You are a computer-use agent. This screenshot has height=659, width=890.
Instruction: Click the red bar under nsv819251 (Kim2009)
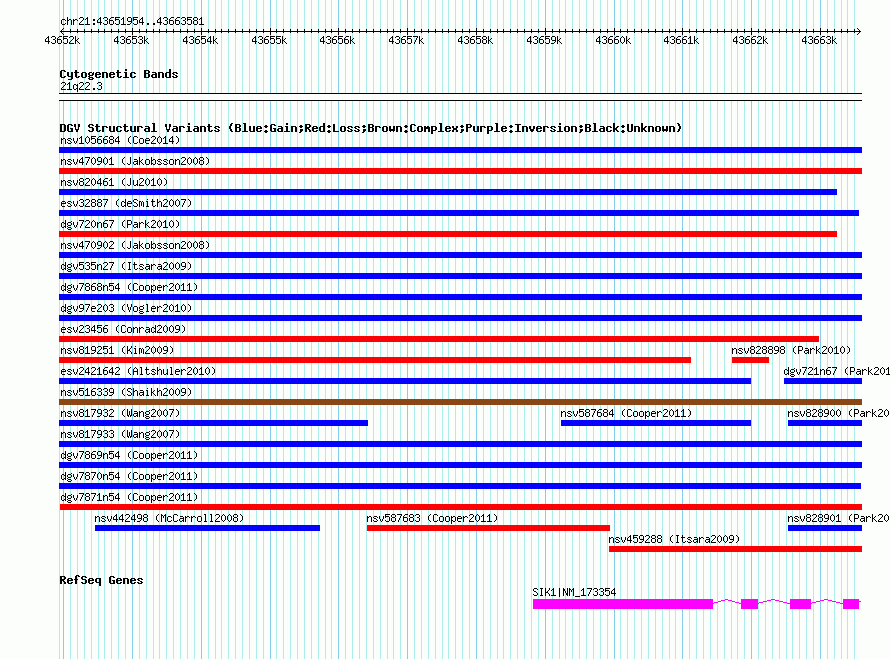(x=375, y=360)
